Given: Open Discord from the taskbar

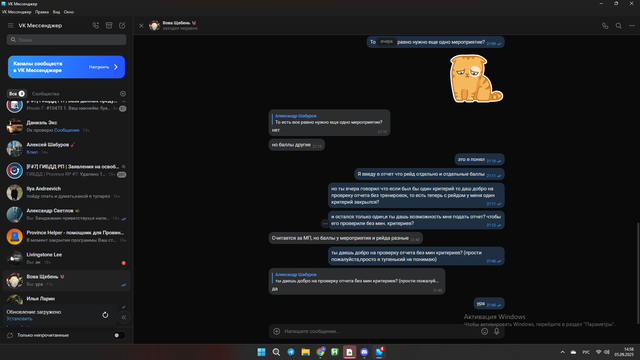Looking at the screenshot, I should click(x=364, y=352).
